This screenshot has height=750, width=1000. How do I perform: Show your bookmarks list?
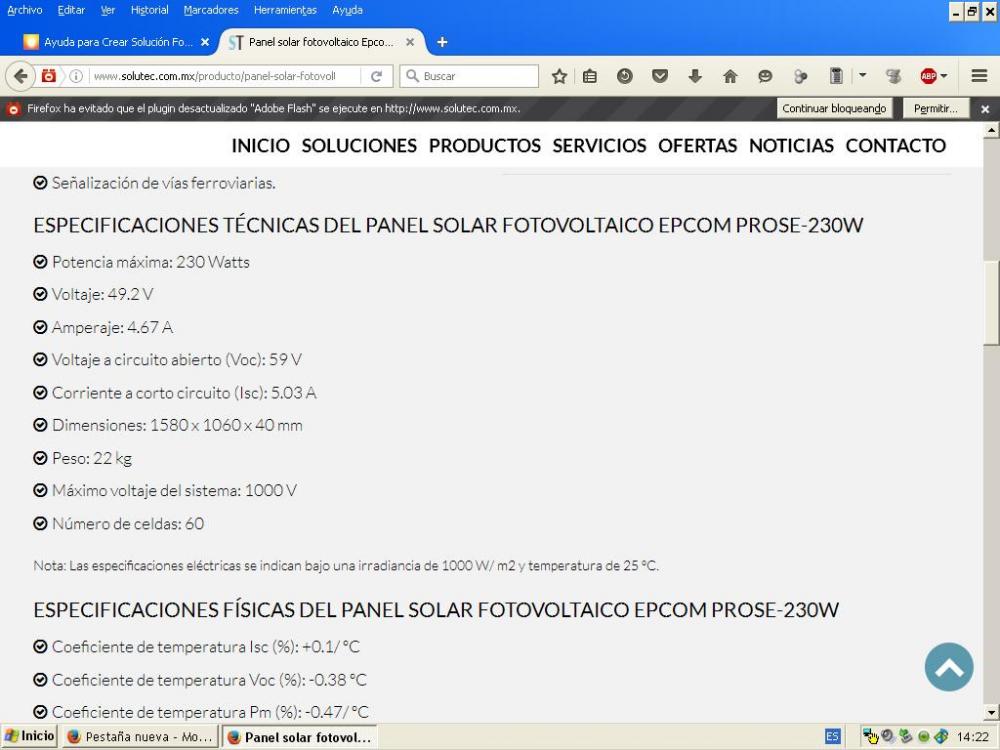pyautogui.click(x=590, y=76)
